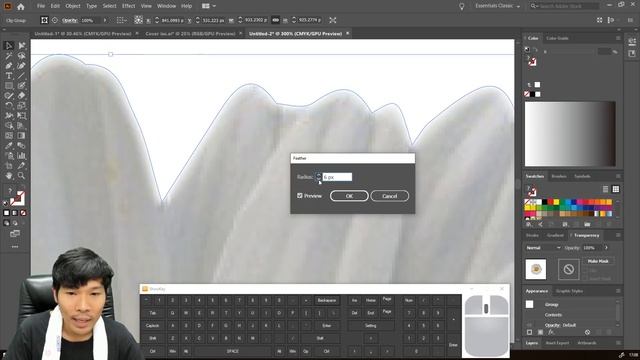Viewport: 640px width, 360px height.
Task: Click Cancel in the Feather dialog
Action: click(x=390, y=196)
